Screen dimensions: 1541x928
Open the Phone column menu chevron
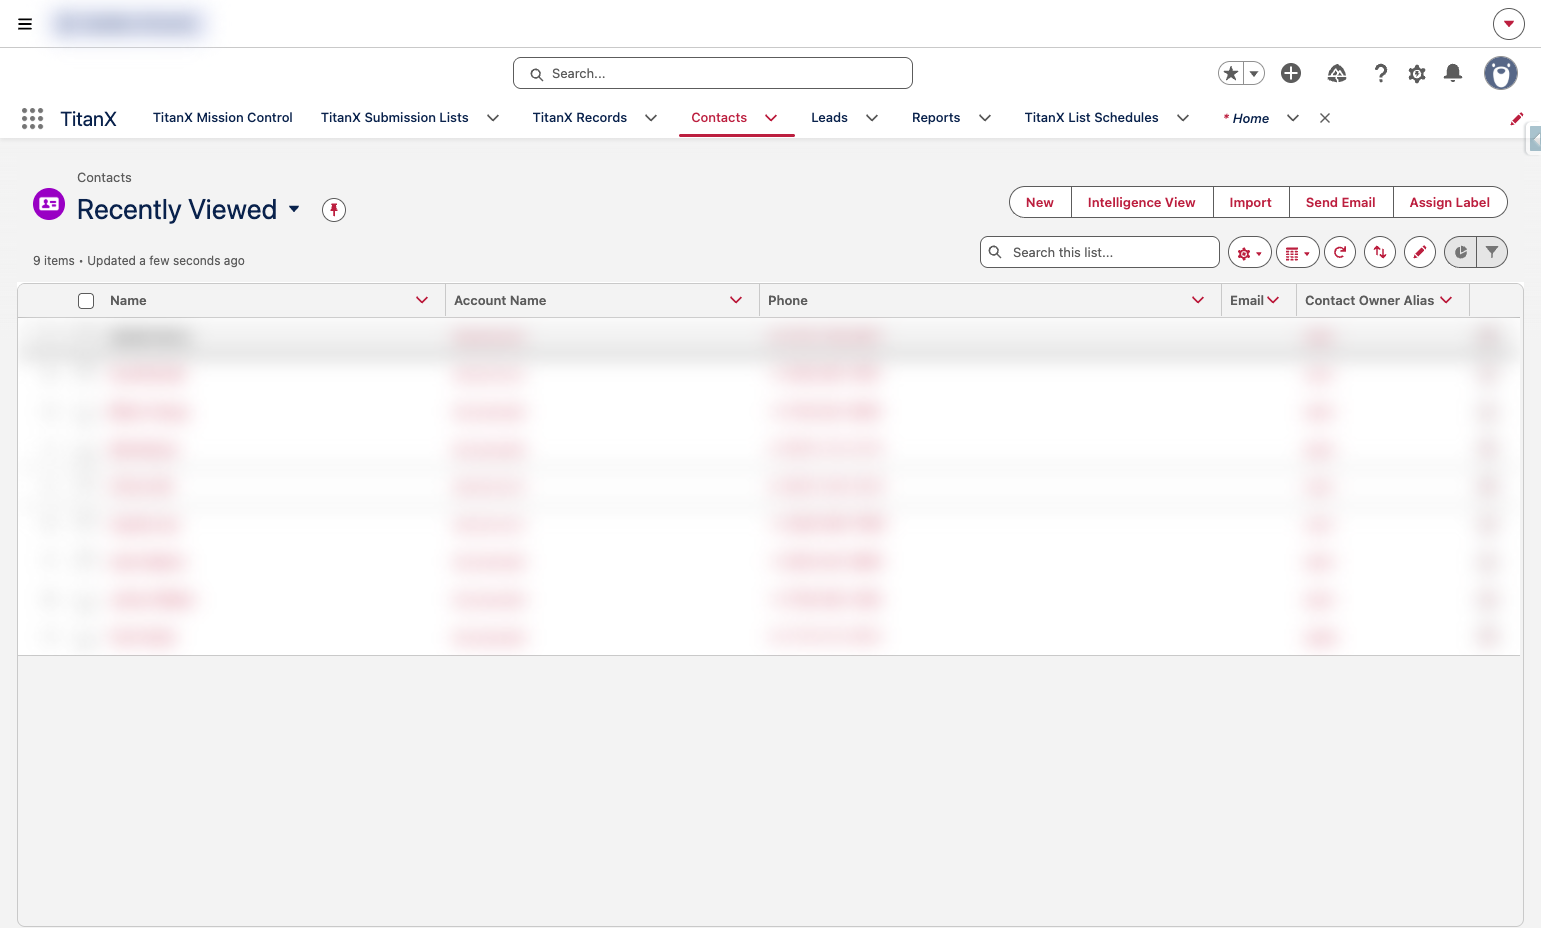point(1198,300)
